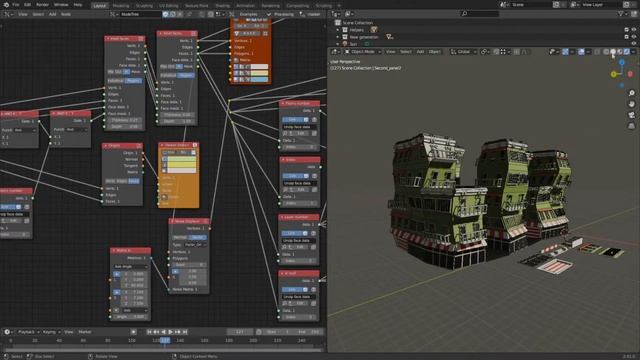This screenshot has width=640, height=360.
Task: Click the current frame number field
Action: [x=240, y=332]
